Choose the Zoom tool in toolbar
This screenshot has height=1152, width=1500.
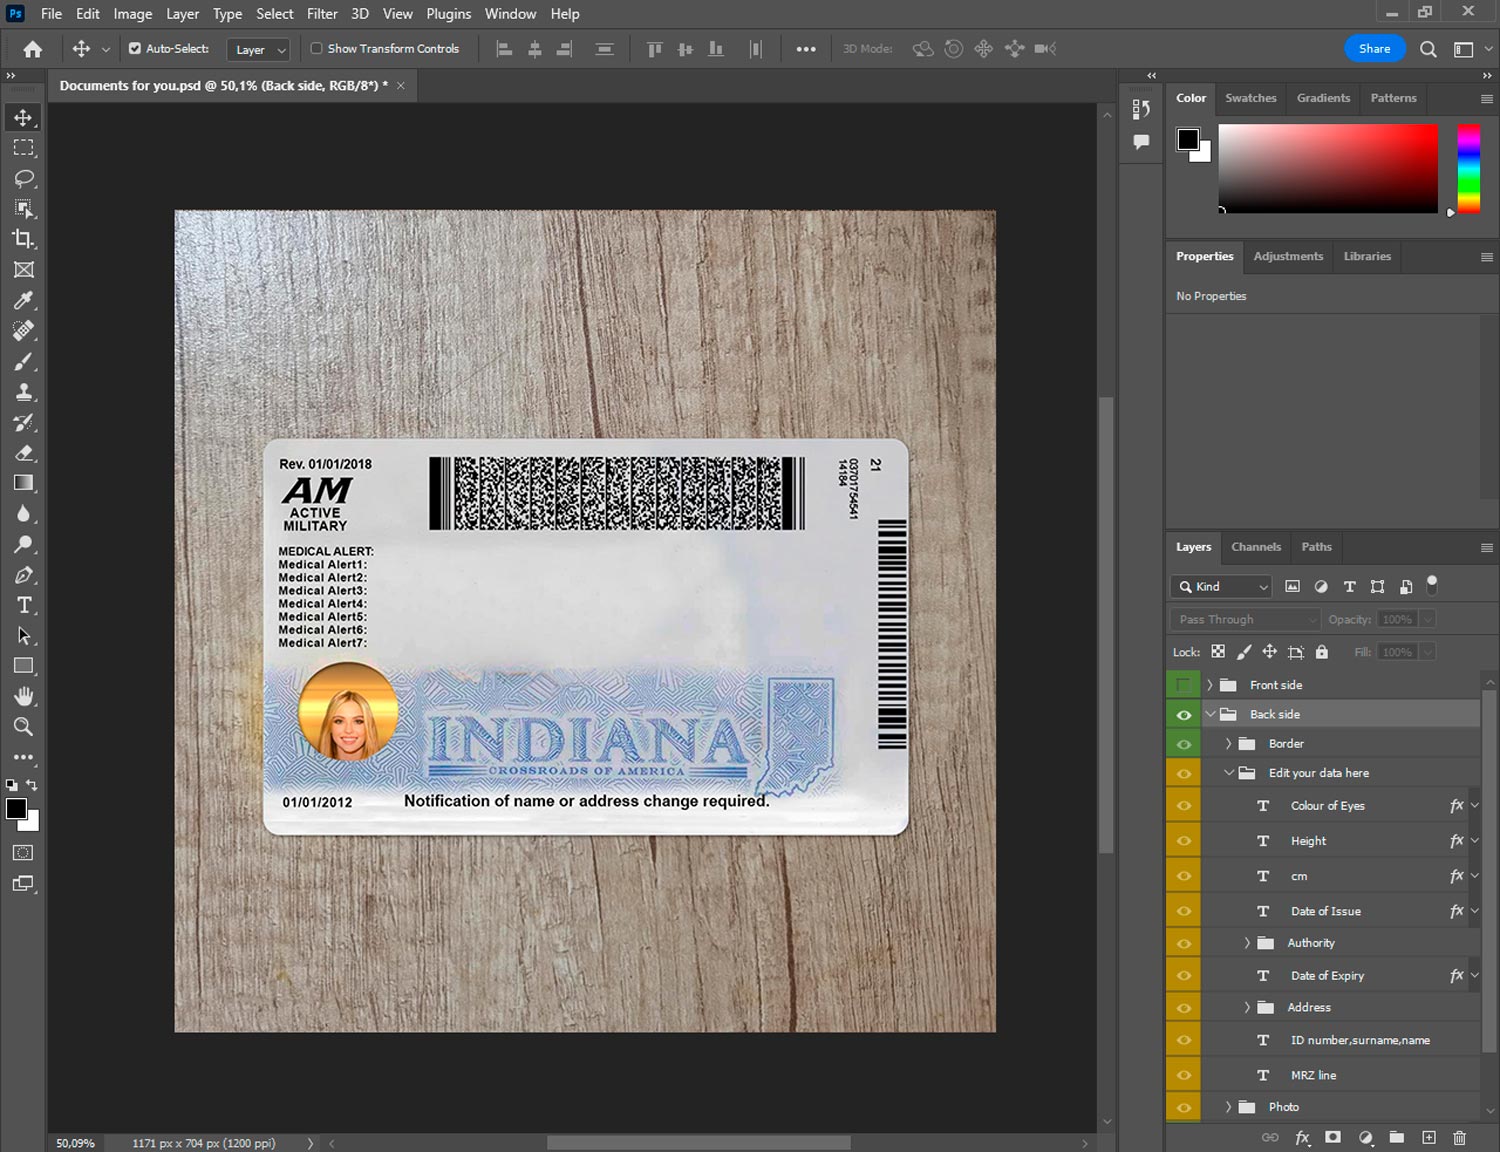tap(23, 727)
